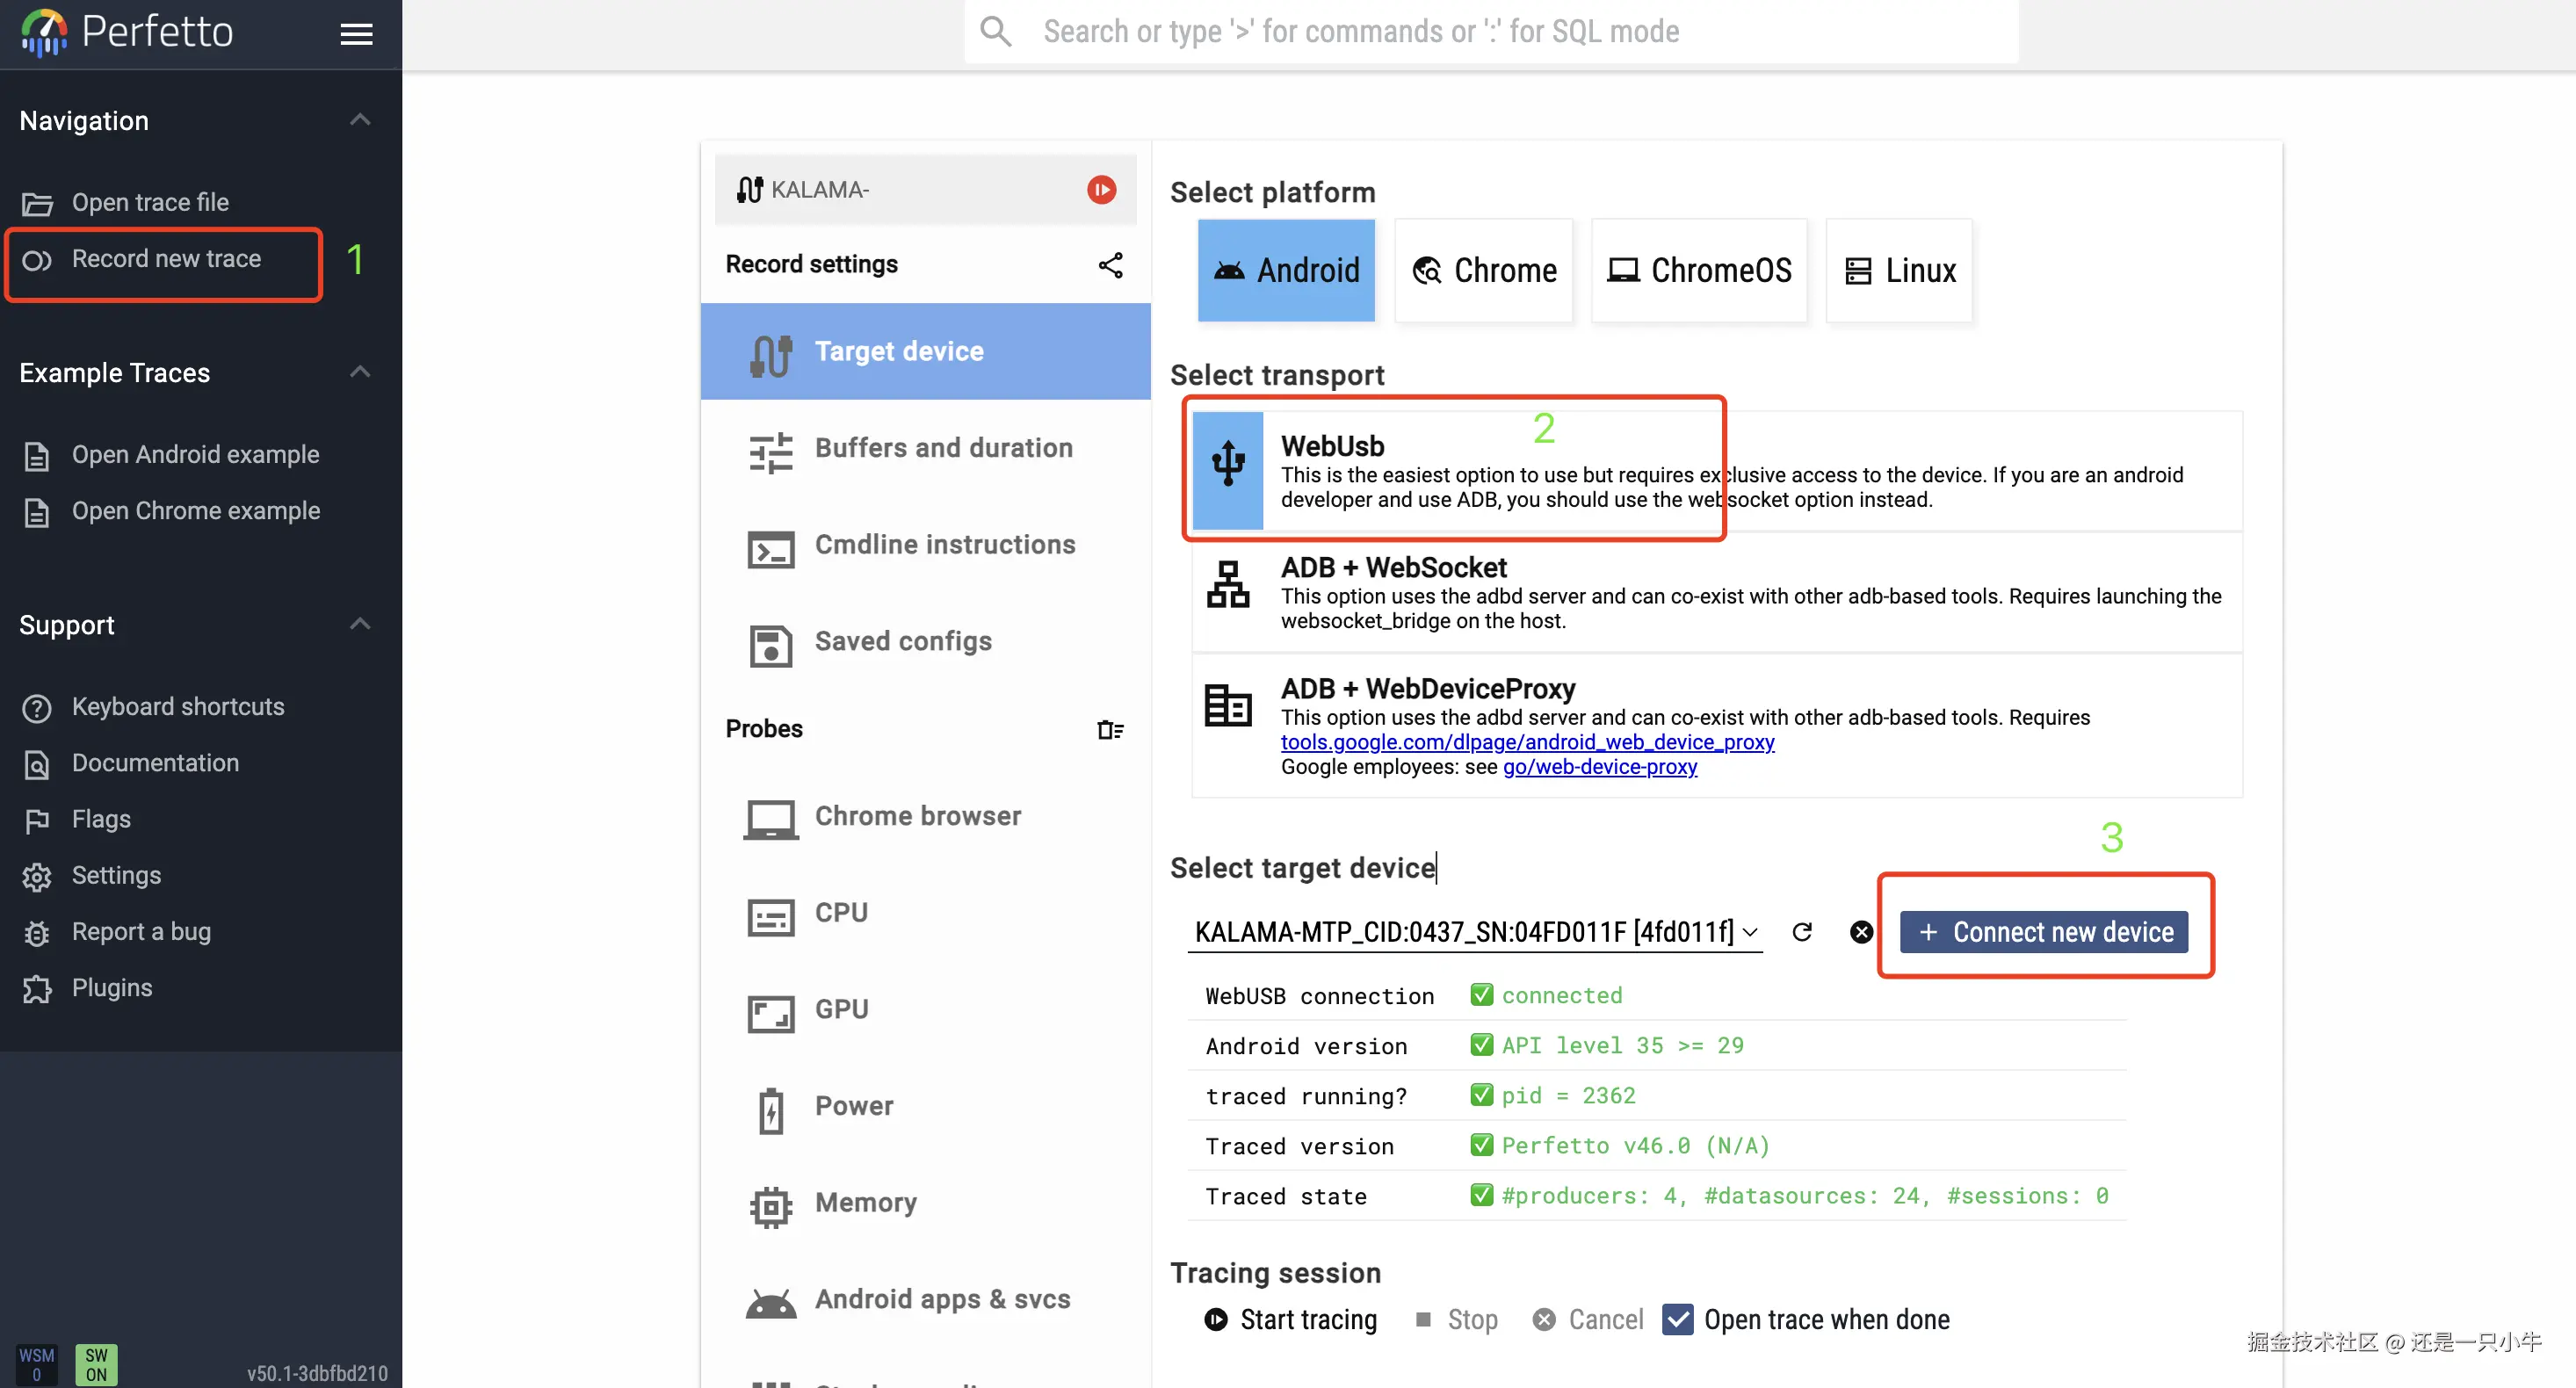The width and height of the screenshot is (2576, 1388).
Task: Collapse the Example Traces section
Action: 360,372
